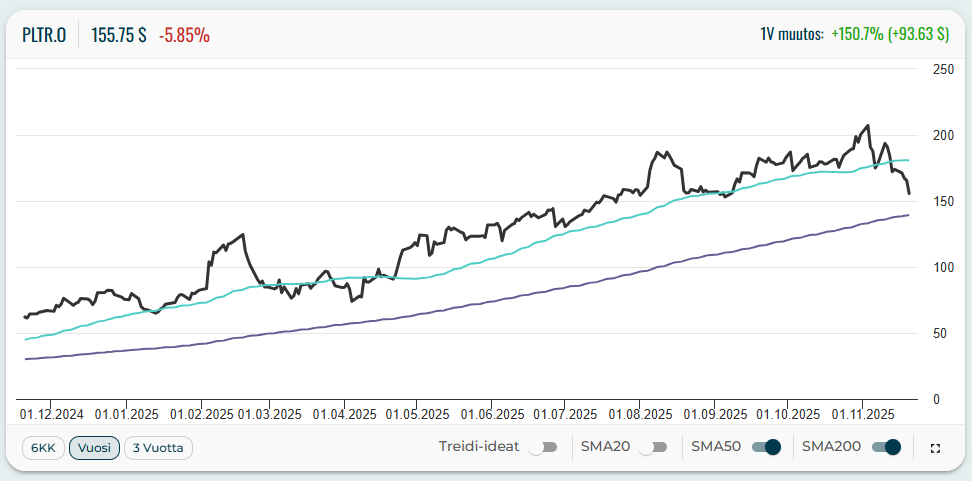Select the 6KK time range
This screenshot has height=481, width=972.
coord(43,448)
